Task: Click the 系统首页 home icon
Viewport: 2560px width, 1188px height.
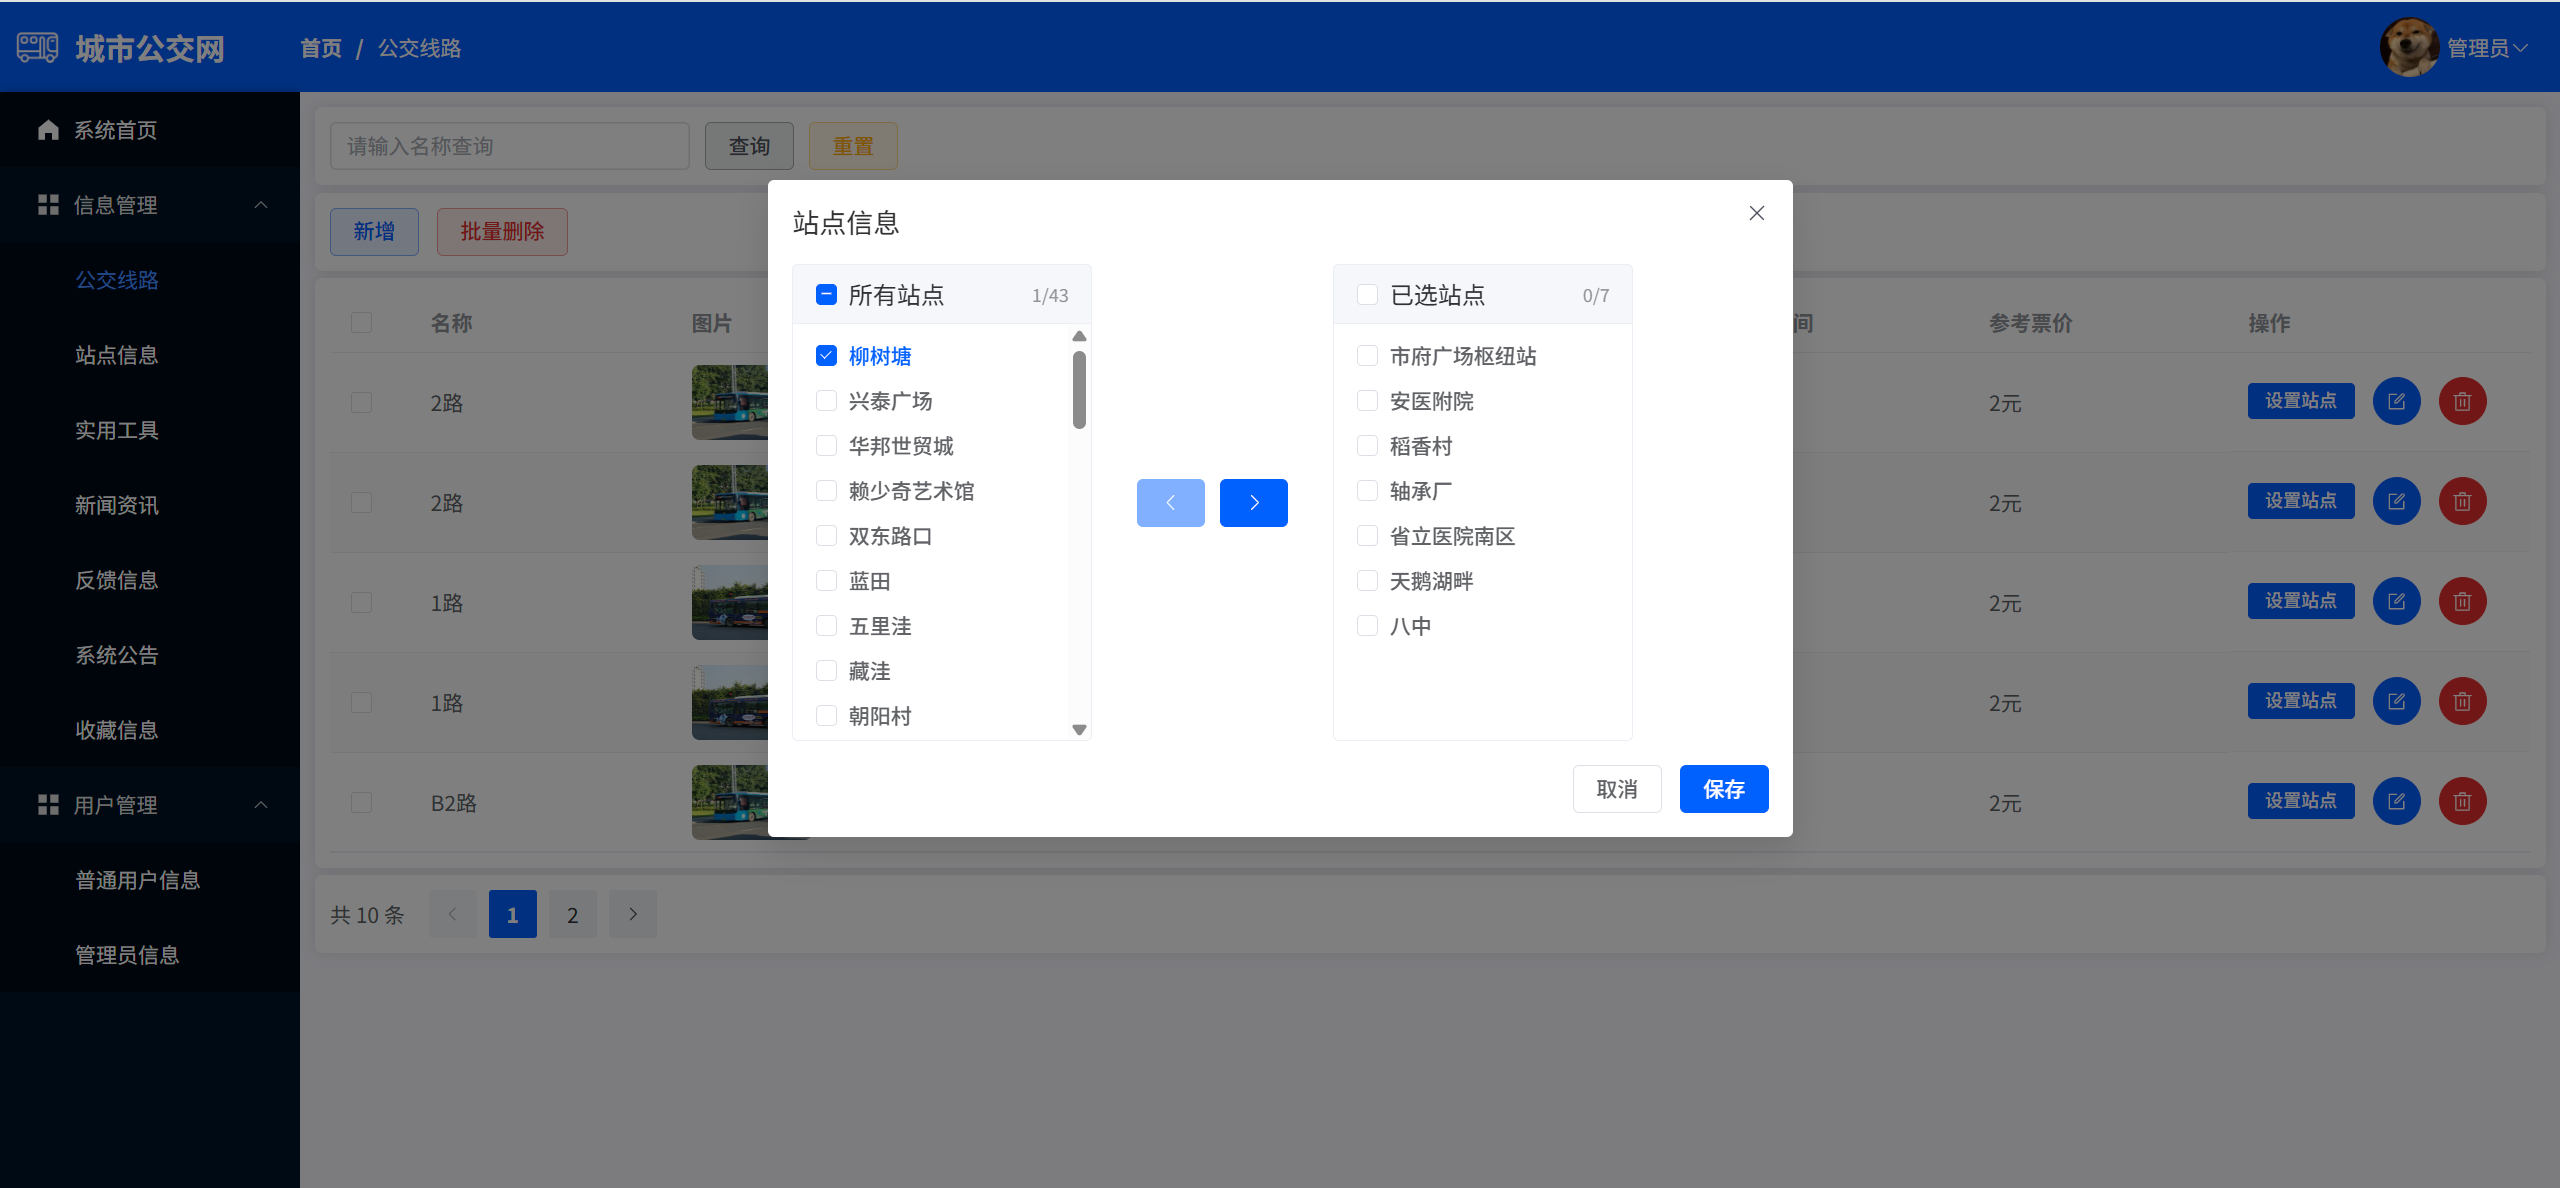Action: tap(48, 130)
